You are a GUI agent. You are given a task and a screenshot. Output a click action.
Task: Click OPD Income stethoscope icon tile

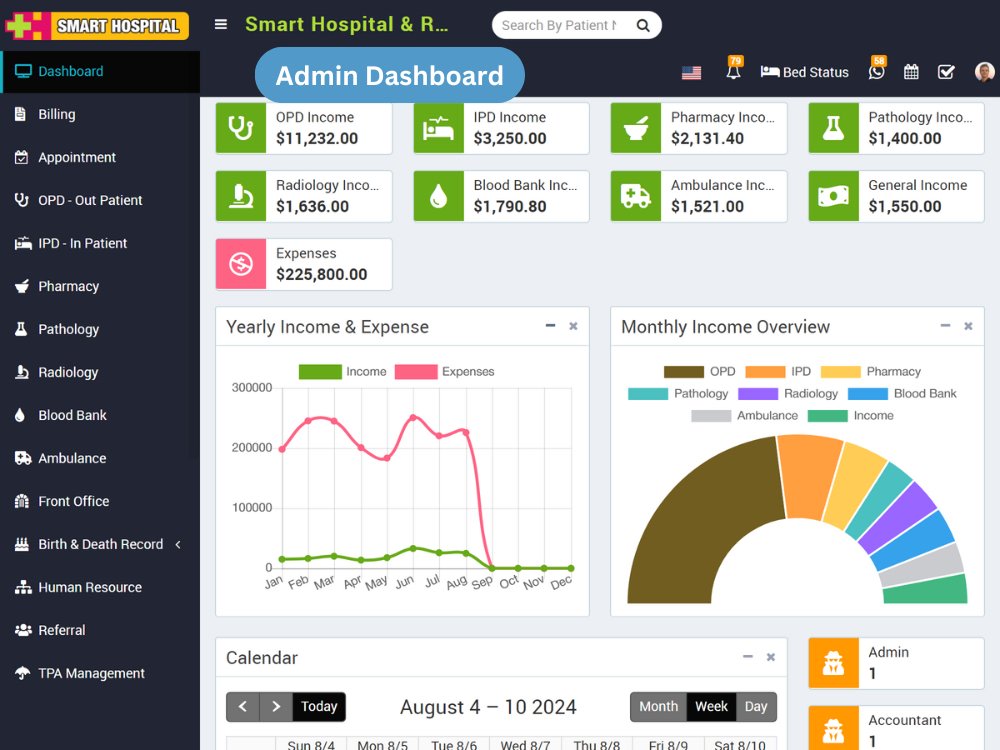click(241, 128)
